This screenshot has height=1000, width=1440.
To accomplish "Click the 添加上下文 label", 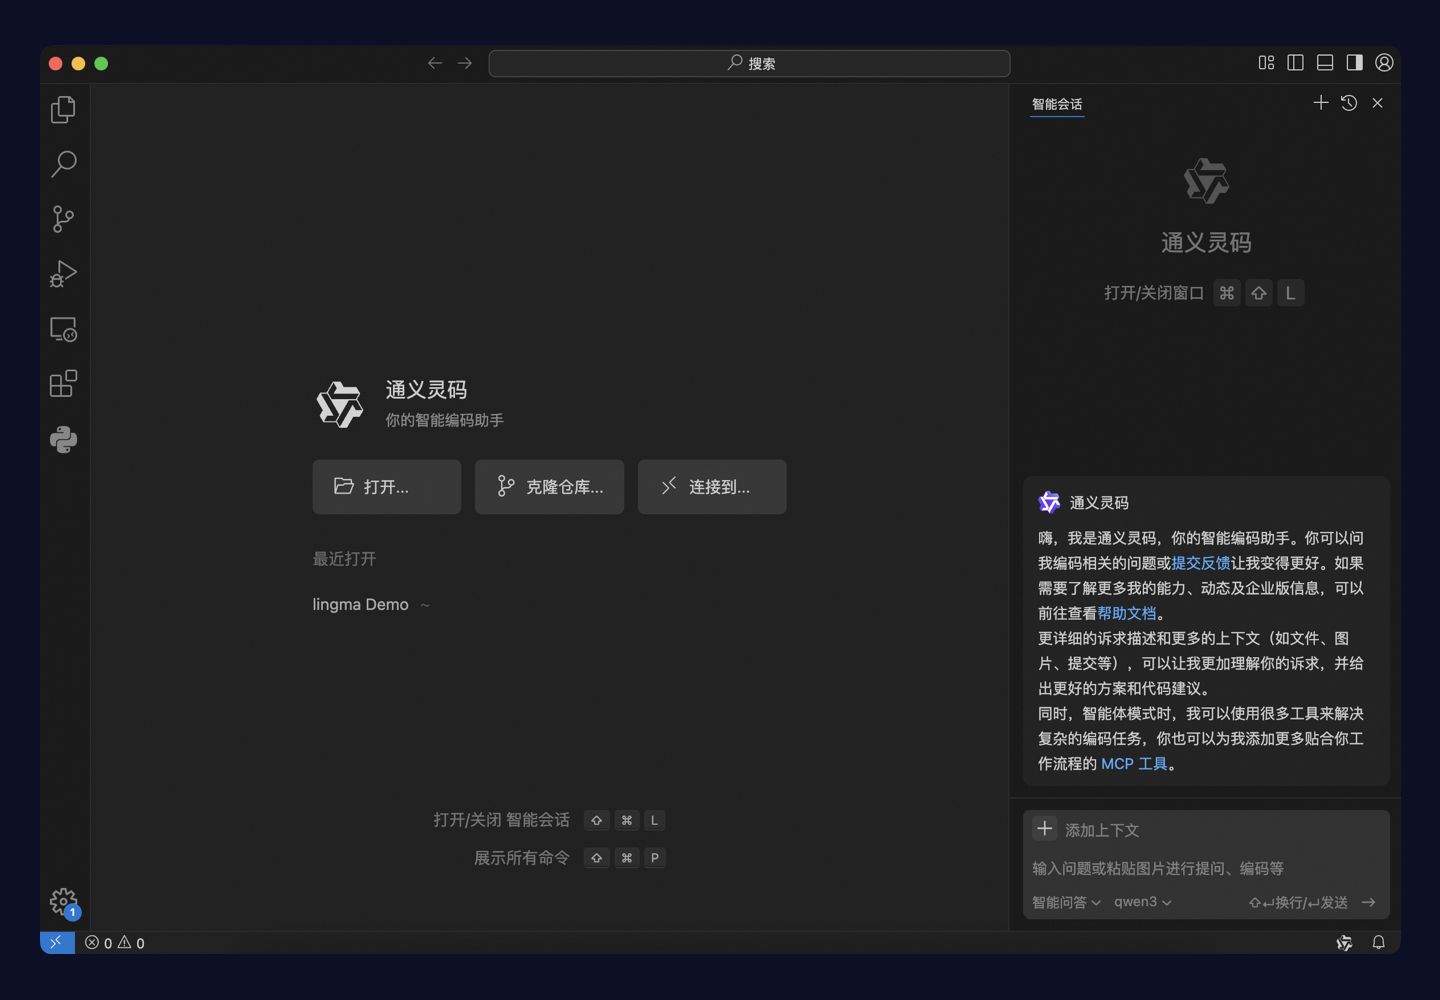I will tap(1102, 830).
